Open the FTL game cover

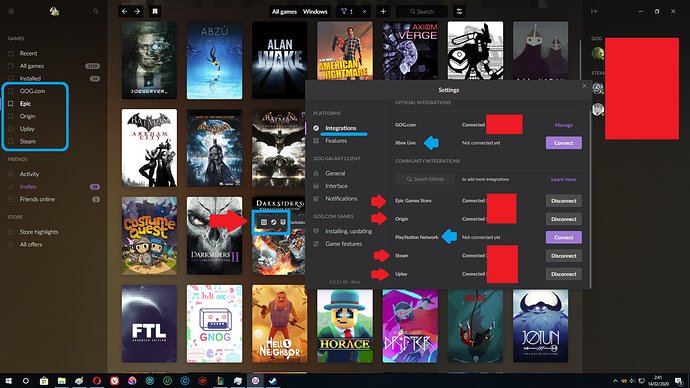pyautogui.click(x=149, y=324)
